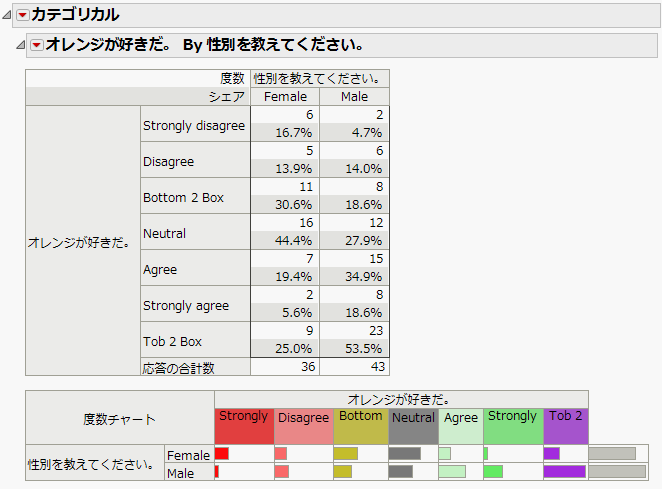Click the 度数チャート chart label cell
Image resolution: width=662 pixels, height=489 pixels.
(119, 418)
